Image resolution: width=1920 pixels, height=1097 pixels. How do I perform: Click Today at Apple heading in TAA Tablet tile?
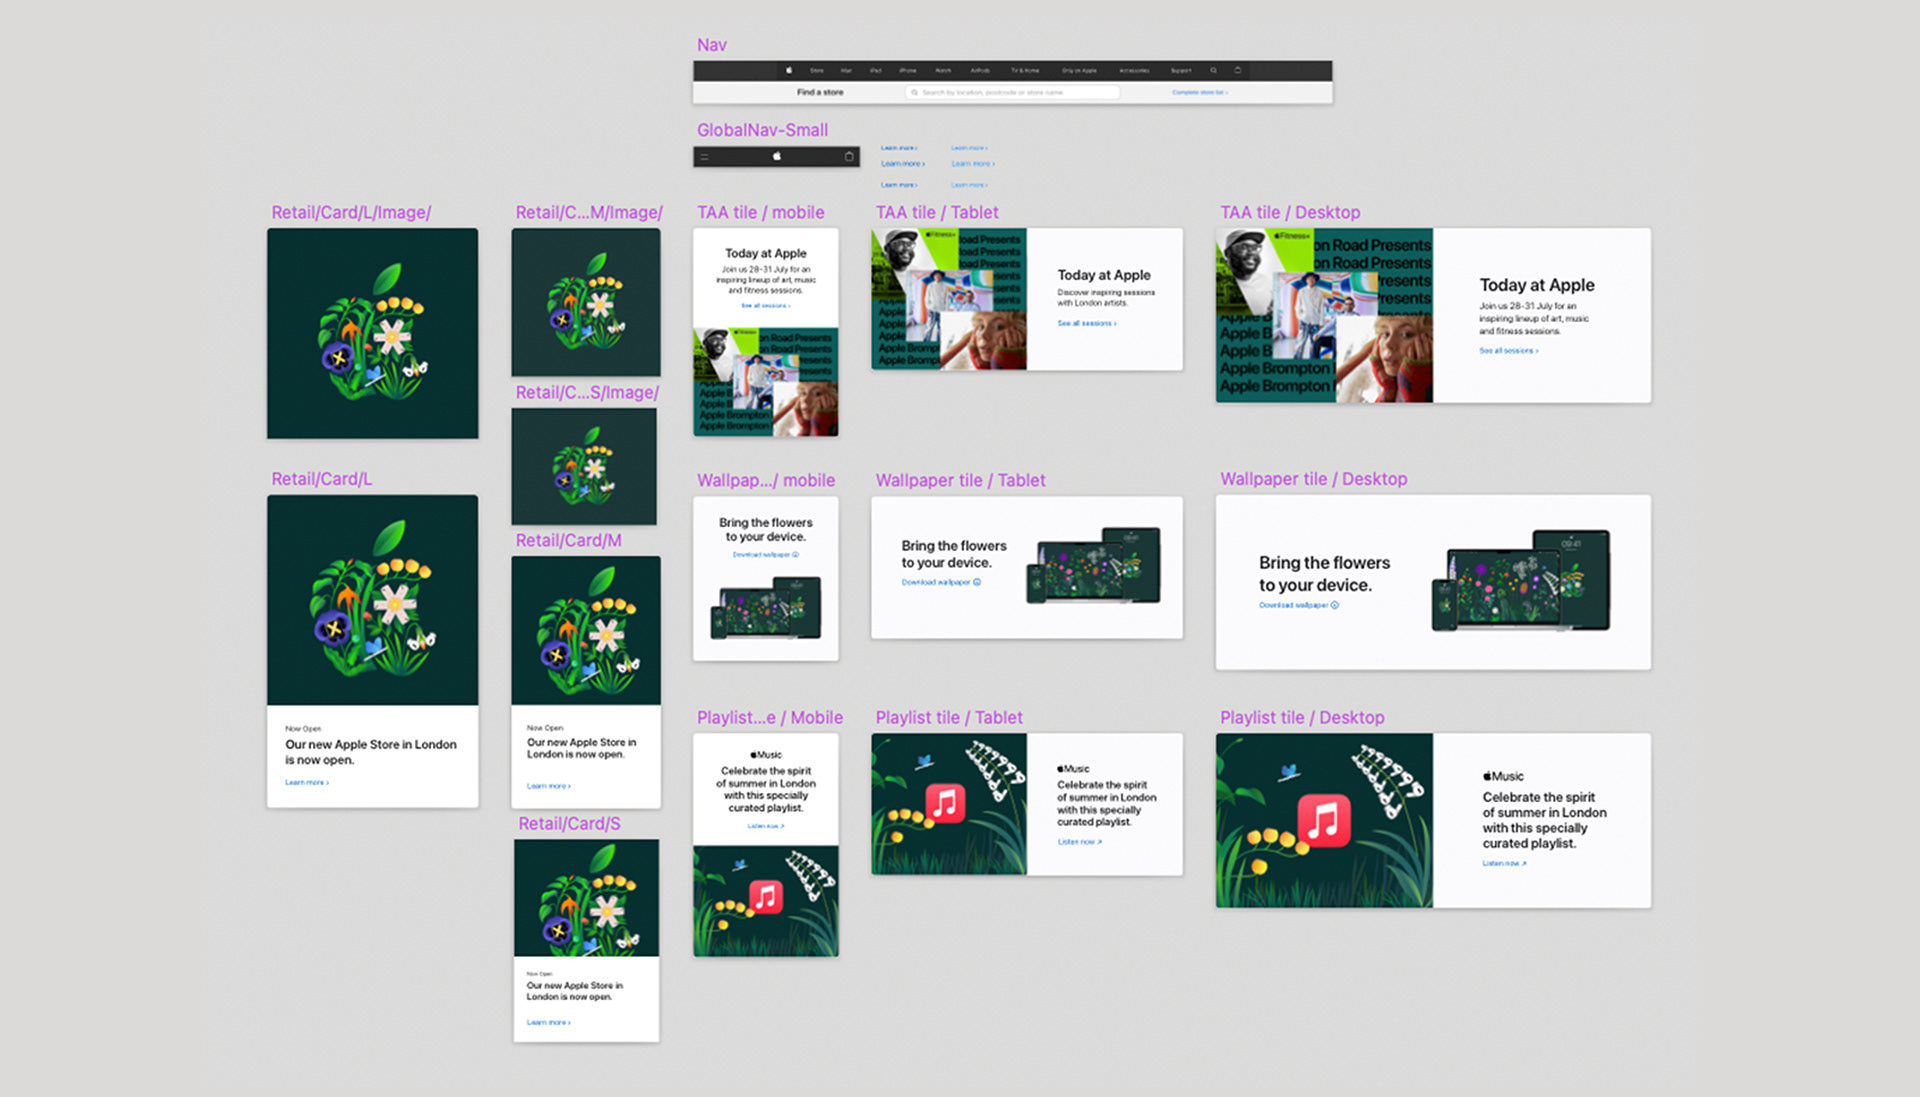pyautogui.click(x=1104, y=275)
